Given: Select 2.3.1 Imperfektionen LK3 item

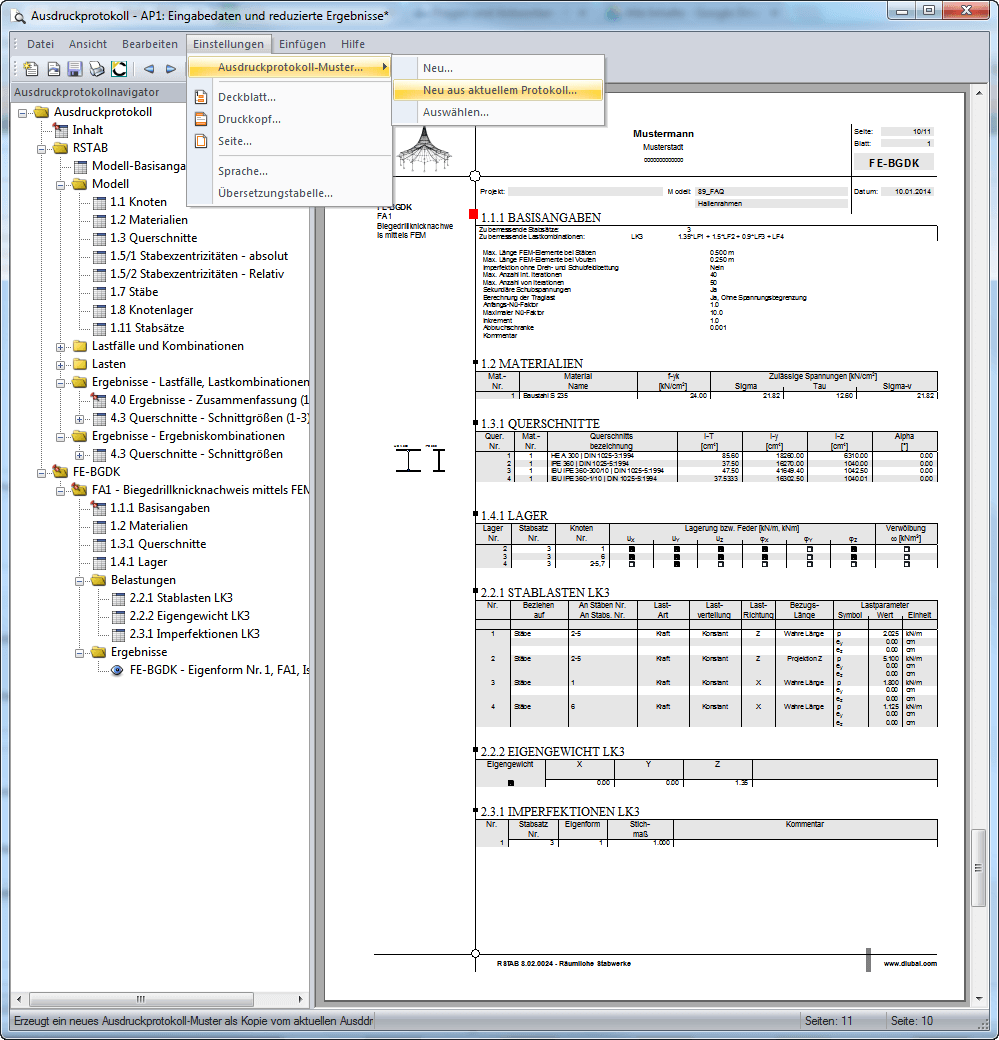Looking at the screenshot, I should pos(194,634).
